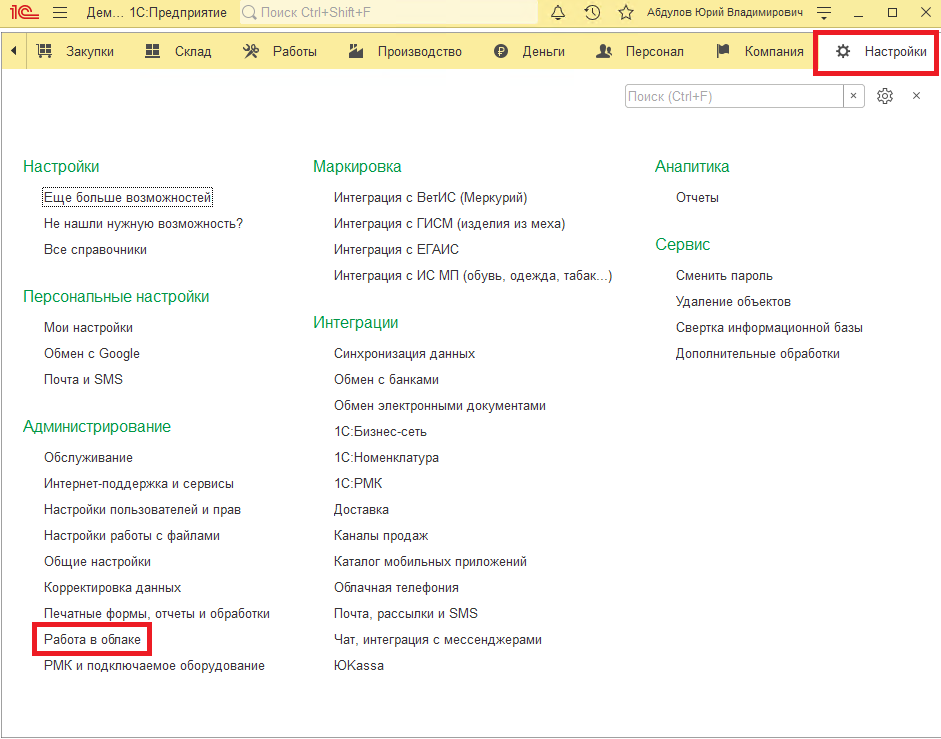Open Обмен электронными документами
This screenshot has height=739, width=941.
tap(440, 405)
